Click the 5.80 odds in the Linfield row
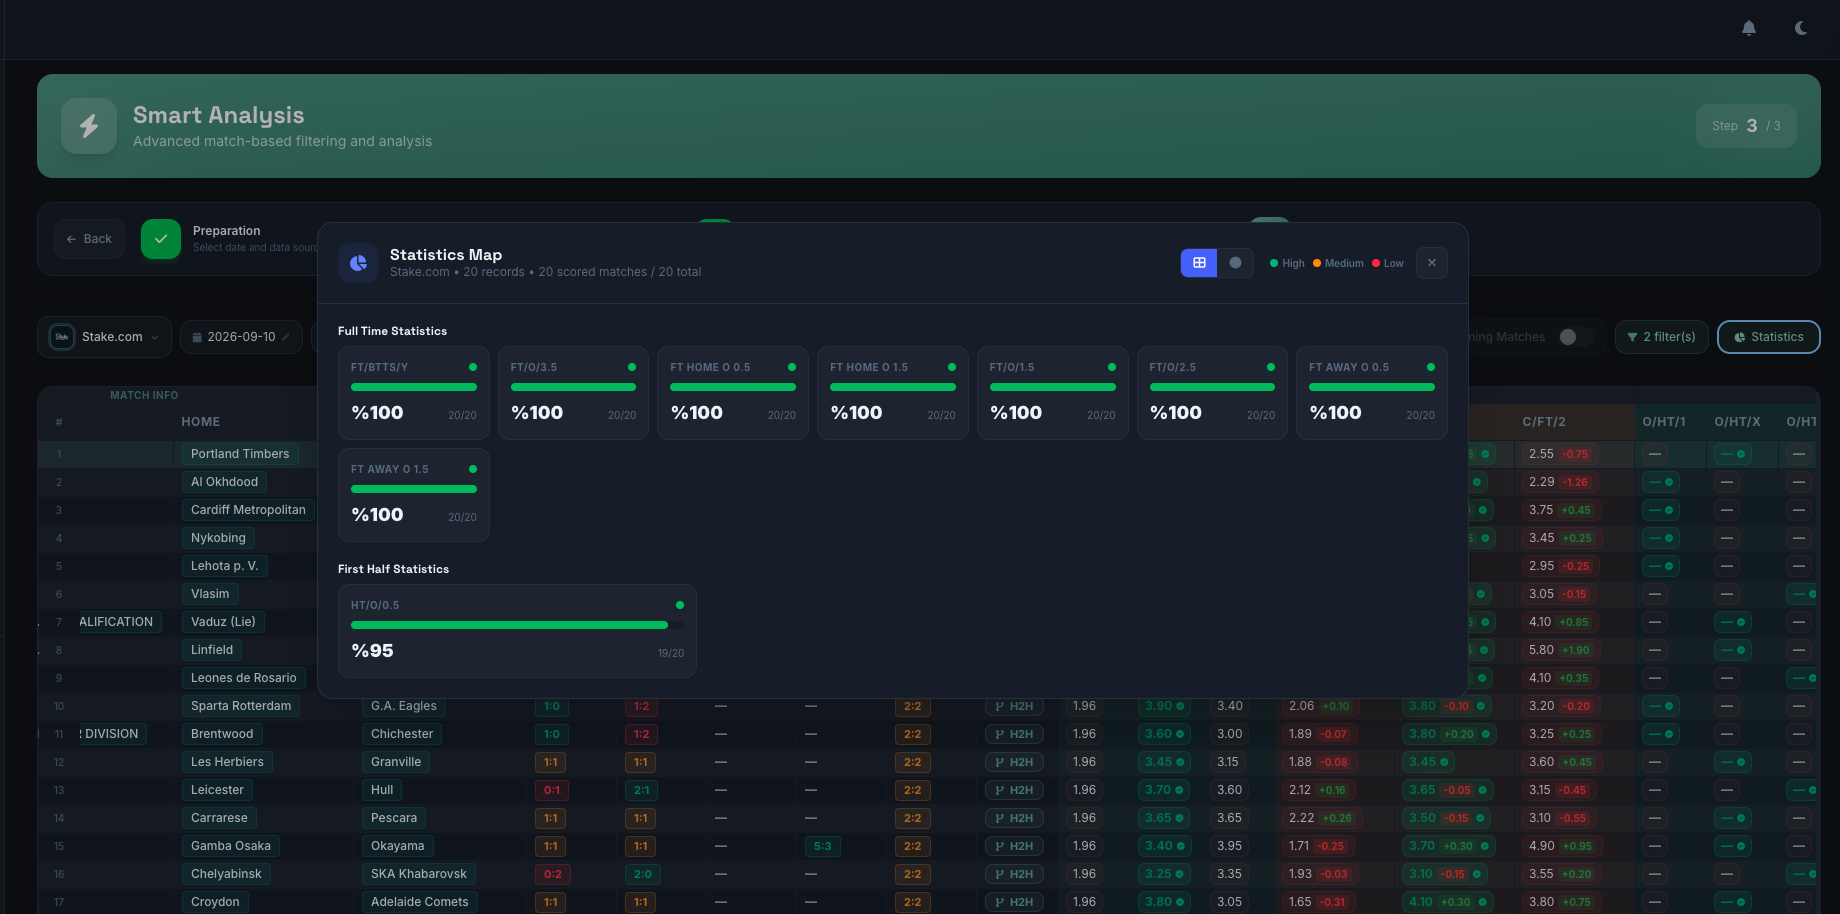 1541,650
